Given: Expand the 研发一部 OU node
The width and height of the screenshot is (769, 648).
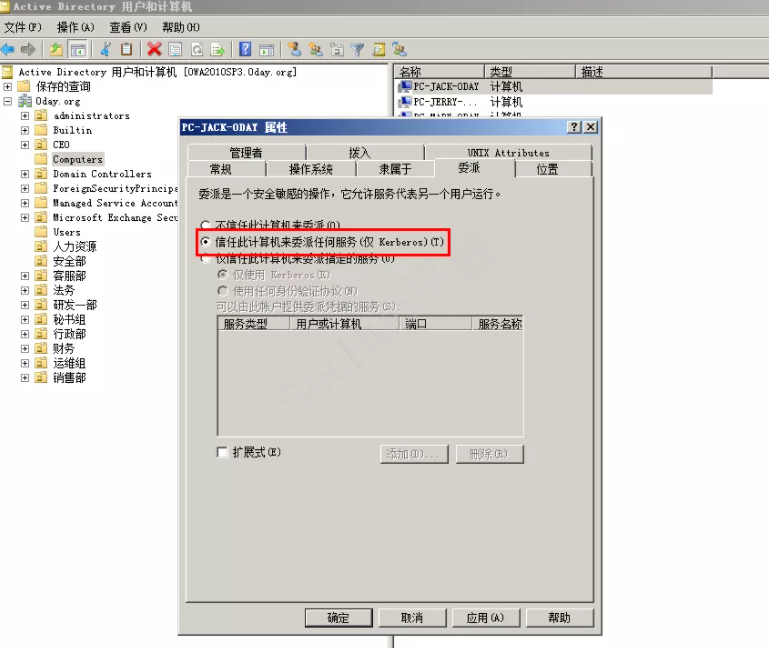Looking at the screenshot, I should pyautogui.click(x=25, y=305).
